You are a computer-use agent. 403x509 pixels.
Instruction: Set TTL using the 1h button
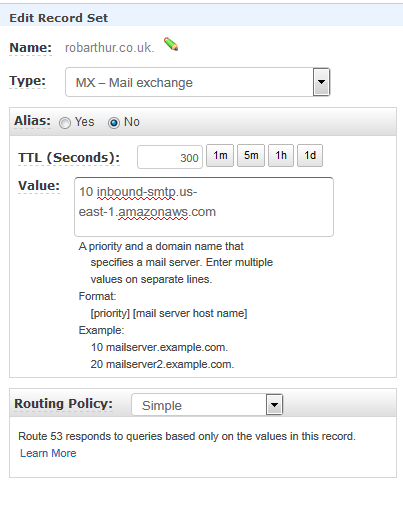281,155
